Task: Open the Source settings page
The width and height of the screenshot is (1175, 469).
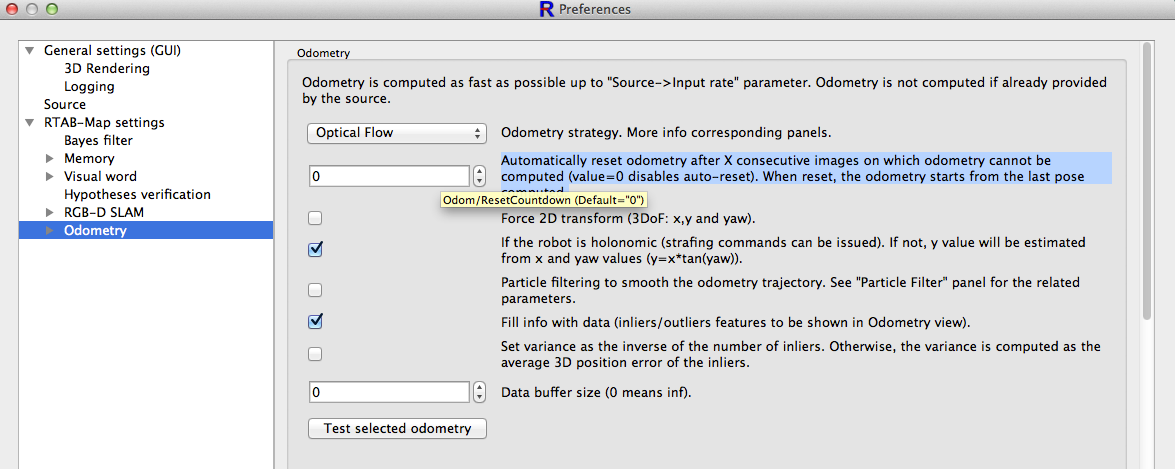Action: click(x=65, y=105)
